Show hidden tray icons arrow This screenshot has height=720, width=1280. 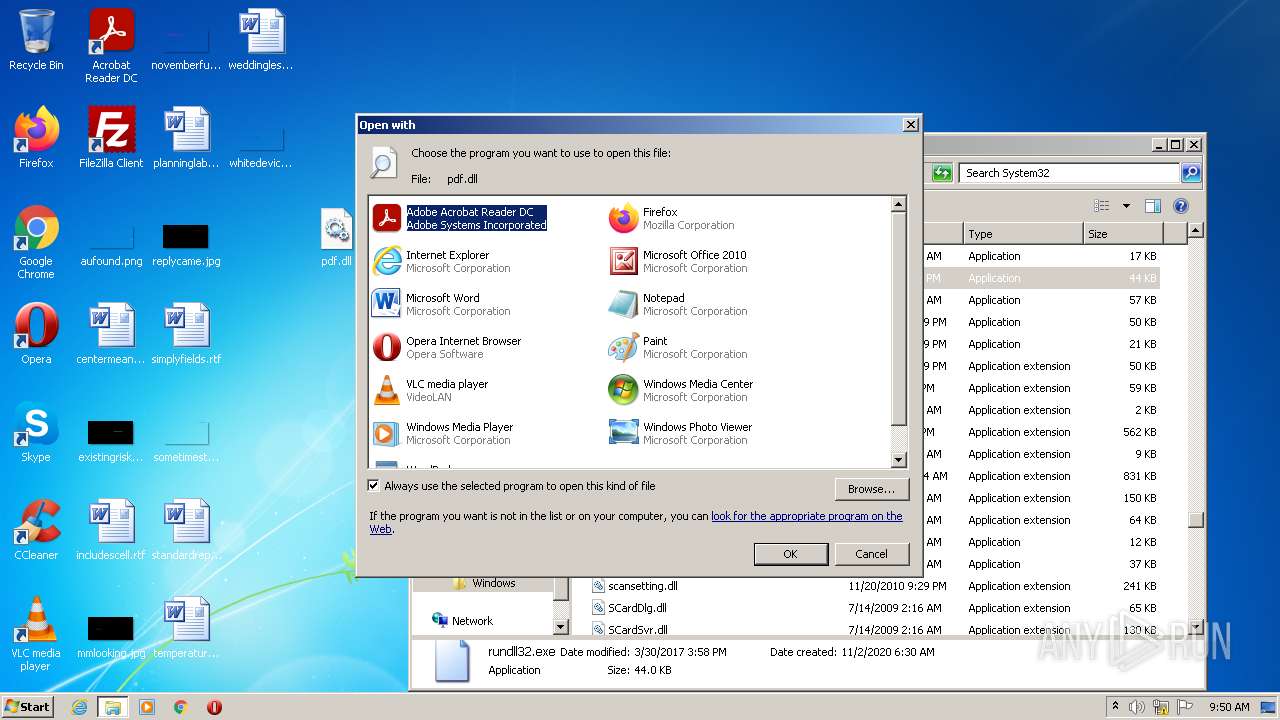pyautogui.click(x=1115, y=707)
